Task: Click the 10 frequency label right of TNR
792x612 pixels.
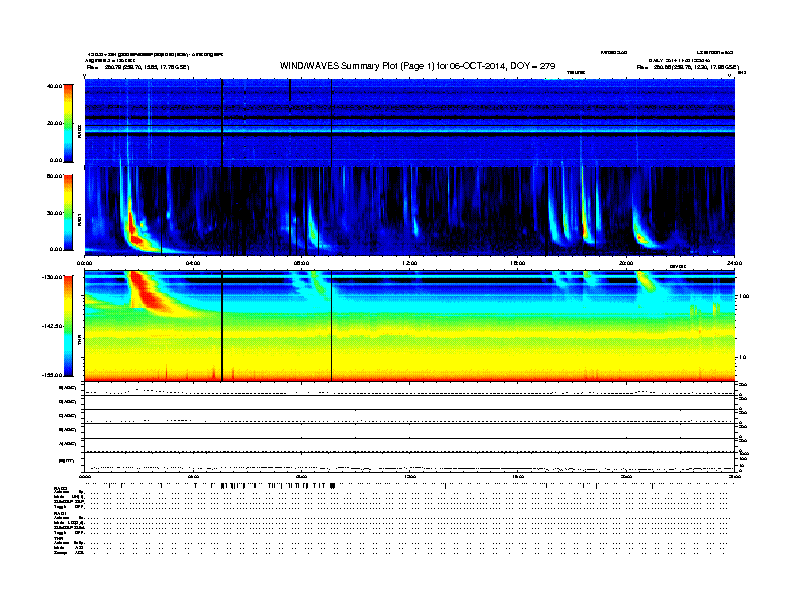Action: pos(742,358)
